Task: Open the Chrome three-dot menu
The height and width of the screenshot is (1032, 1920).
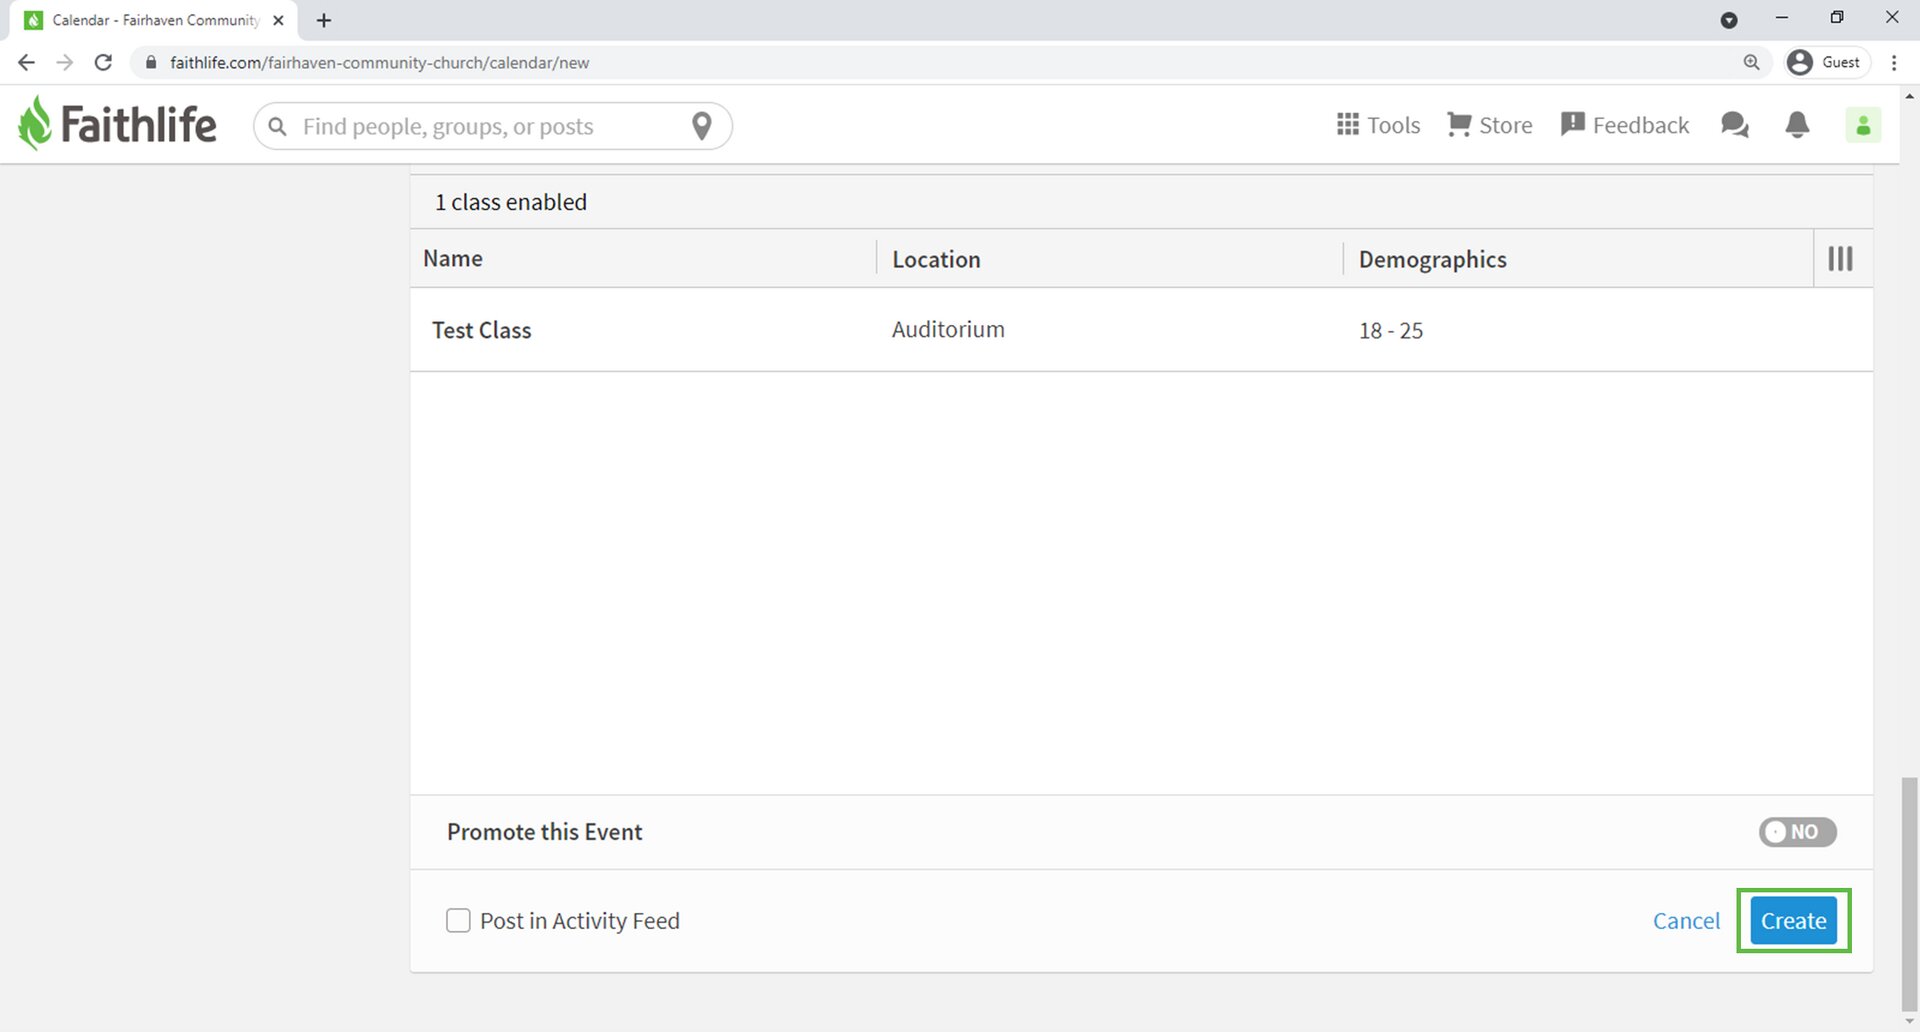Action: (x=1894, y=62)
